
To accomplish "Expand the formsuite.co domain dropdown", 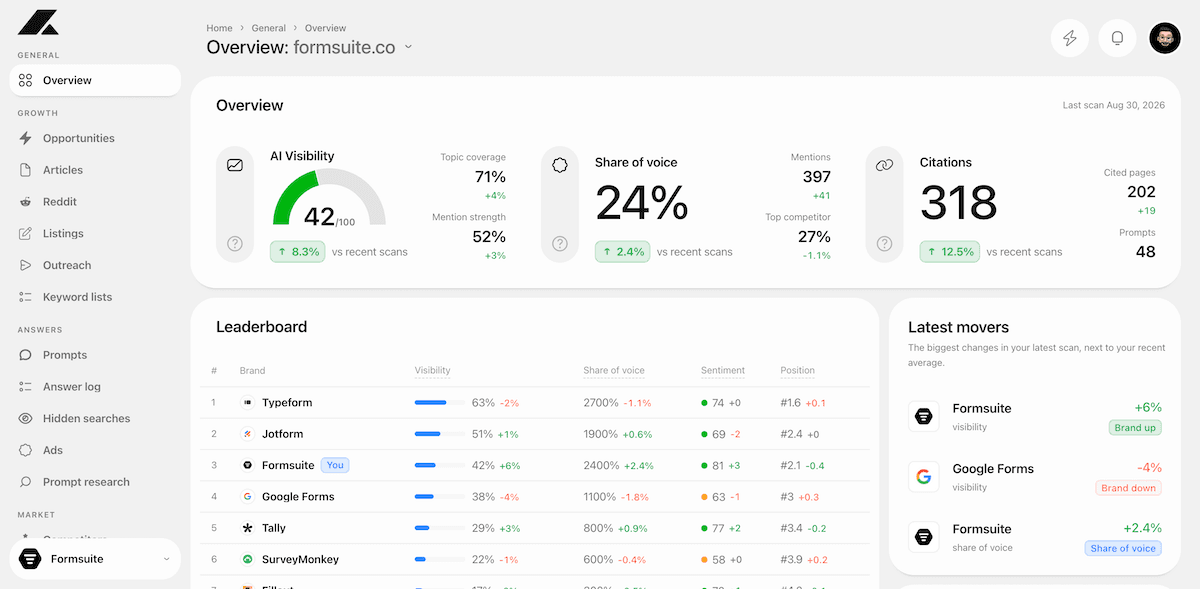I will (x=408, y=47).
